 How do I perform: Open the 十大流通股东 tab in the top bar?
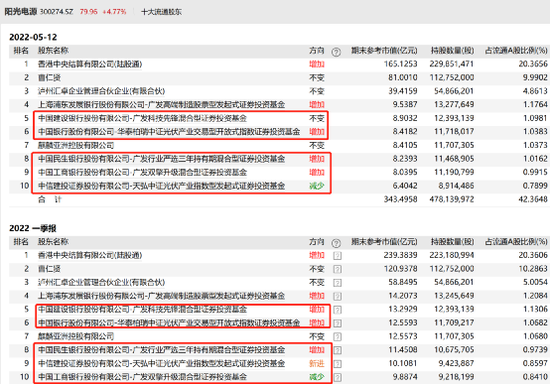pos(161,12)
